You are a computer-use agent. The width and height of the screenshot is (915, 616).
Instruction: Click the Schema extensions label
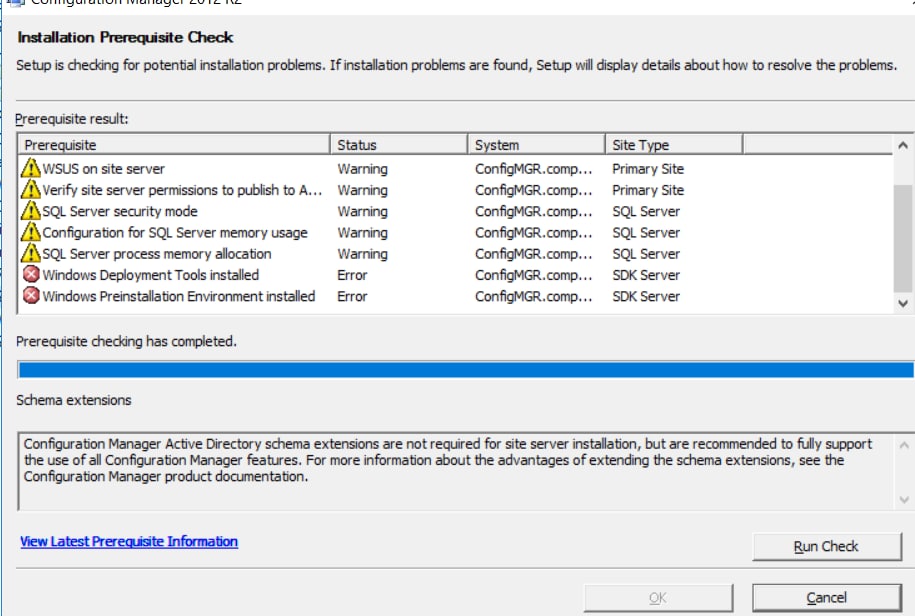click(x=74, y=400)
